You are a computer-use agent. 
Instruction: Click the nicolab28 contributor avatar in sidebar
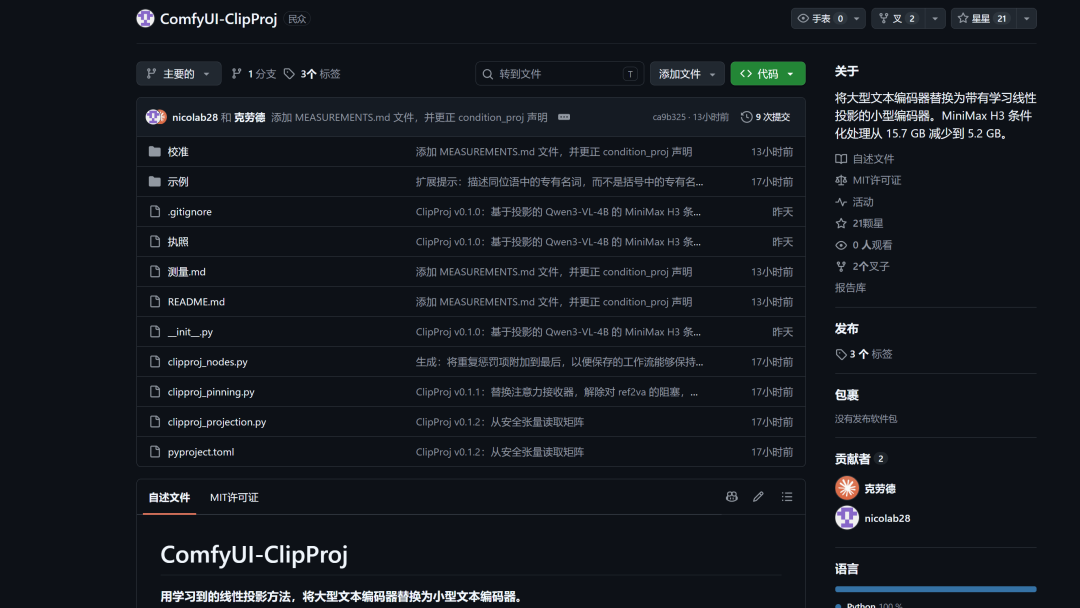tap(847, 518)
